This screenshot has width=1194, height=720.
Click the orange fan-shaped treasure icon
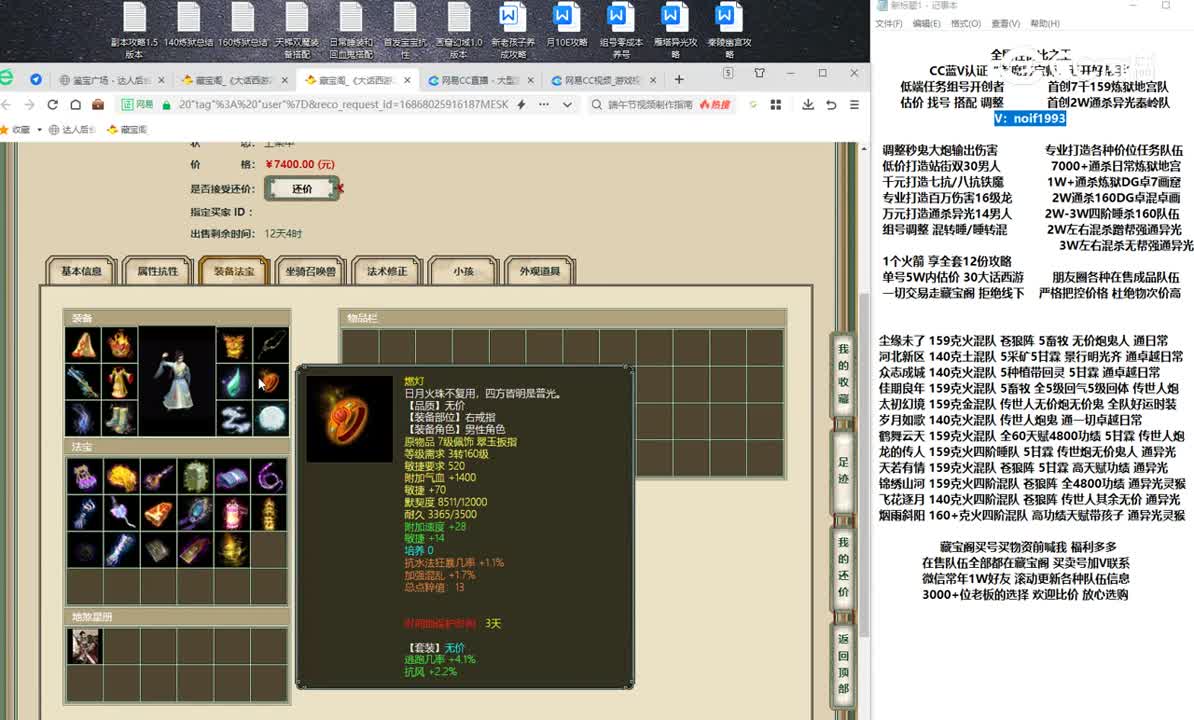point(158,513)
